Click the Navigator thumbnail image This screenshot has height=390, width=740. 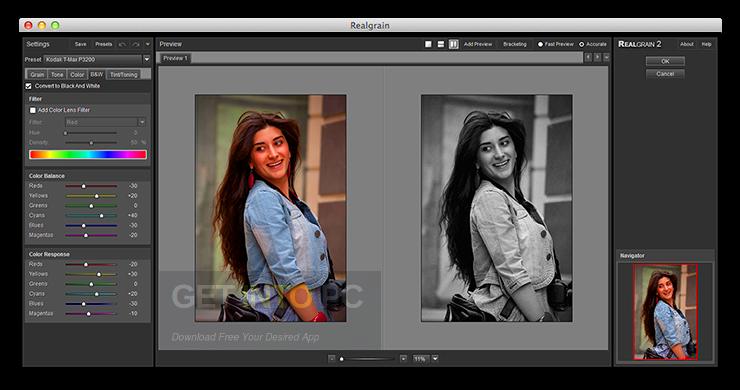click(x=665, y=312)
